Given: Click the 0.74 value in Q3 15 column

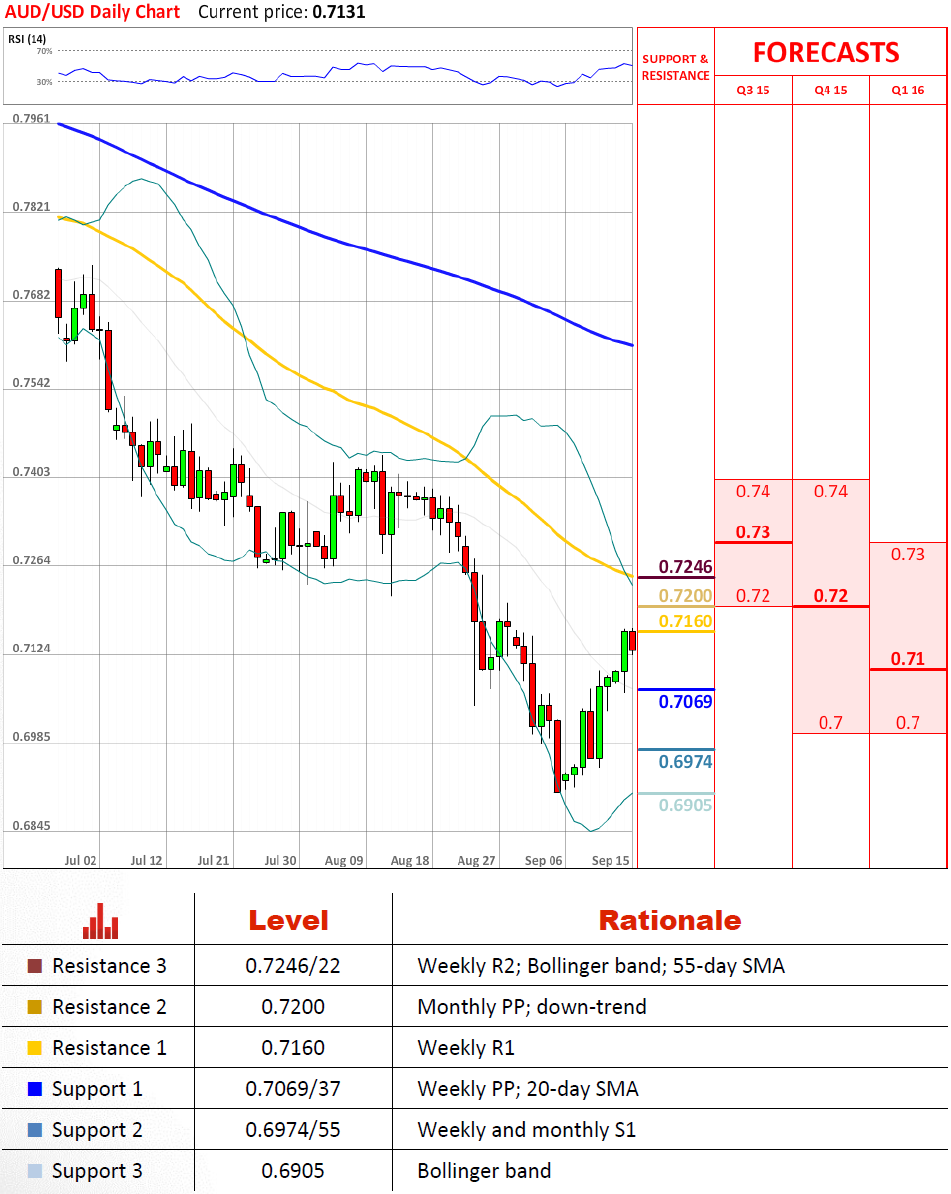Looking at the screenshot, I should (753, 491).
